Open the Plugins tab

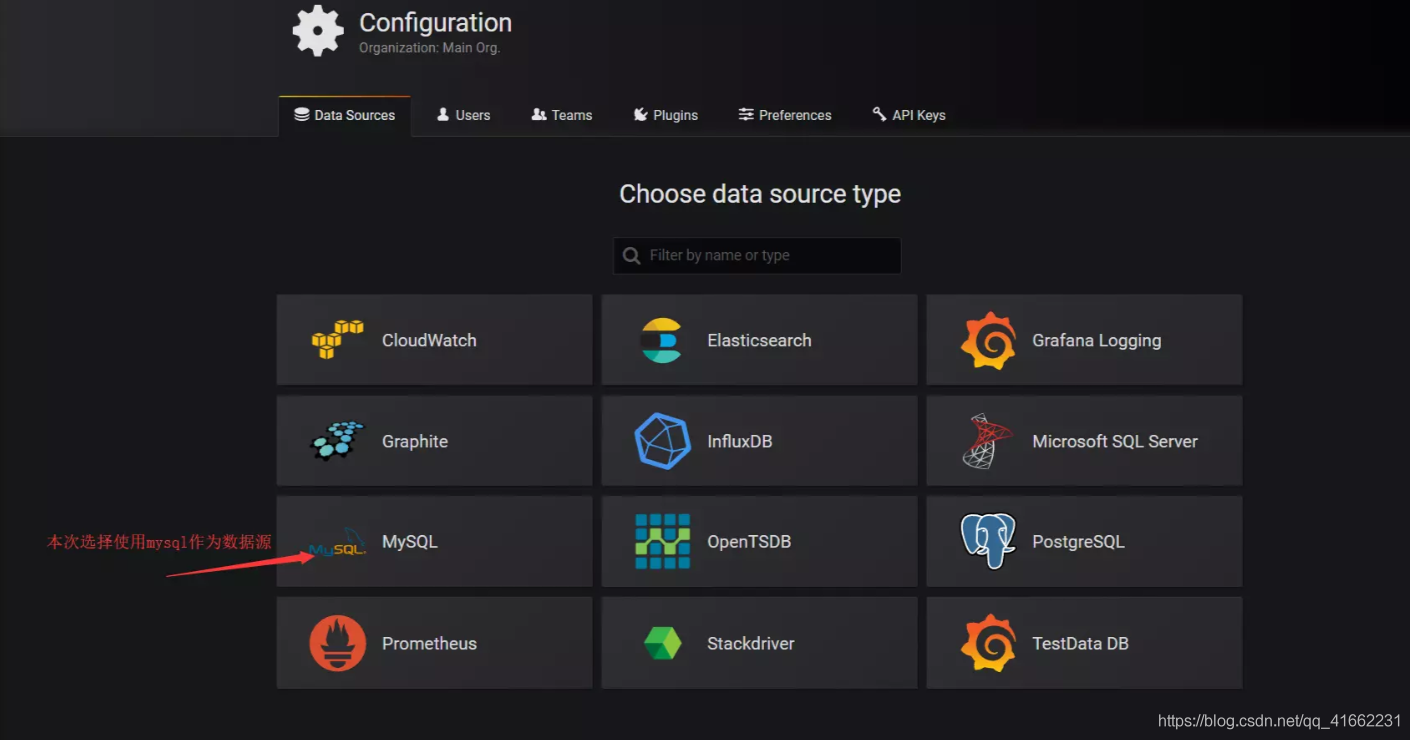tap(665, 116)
